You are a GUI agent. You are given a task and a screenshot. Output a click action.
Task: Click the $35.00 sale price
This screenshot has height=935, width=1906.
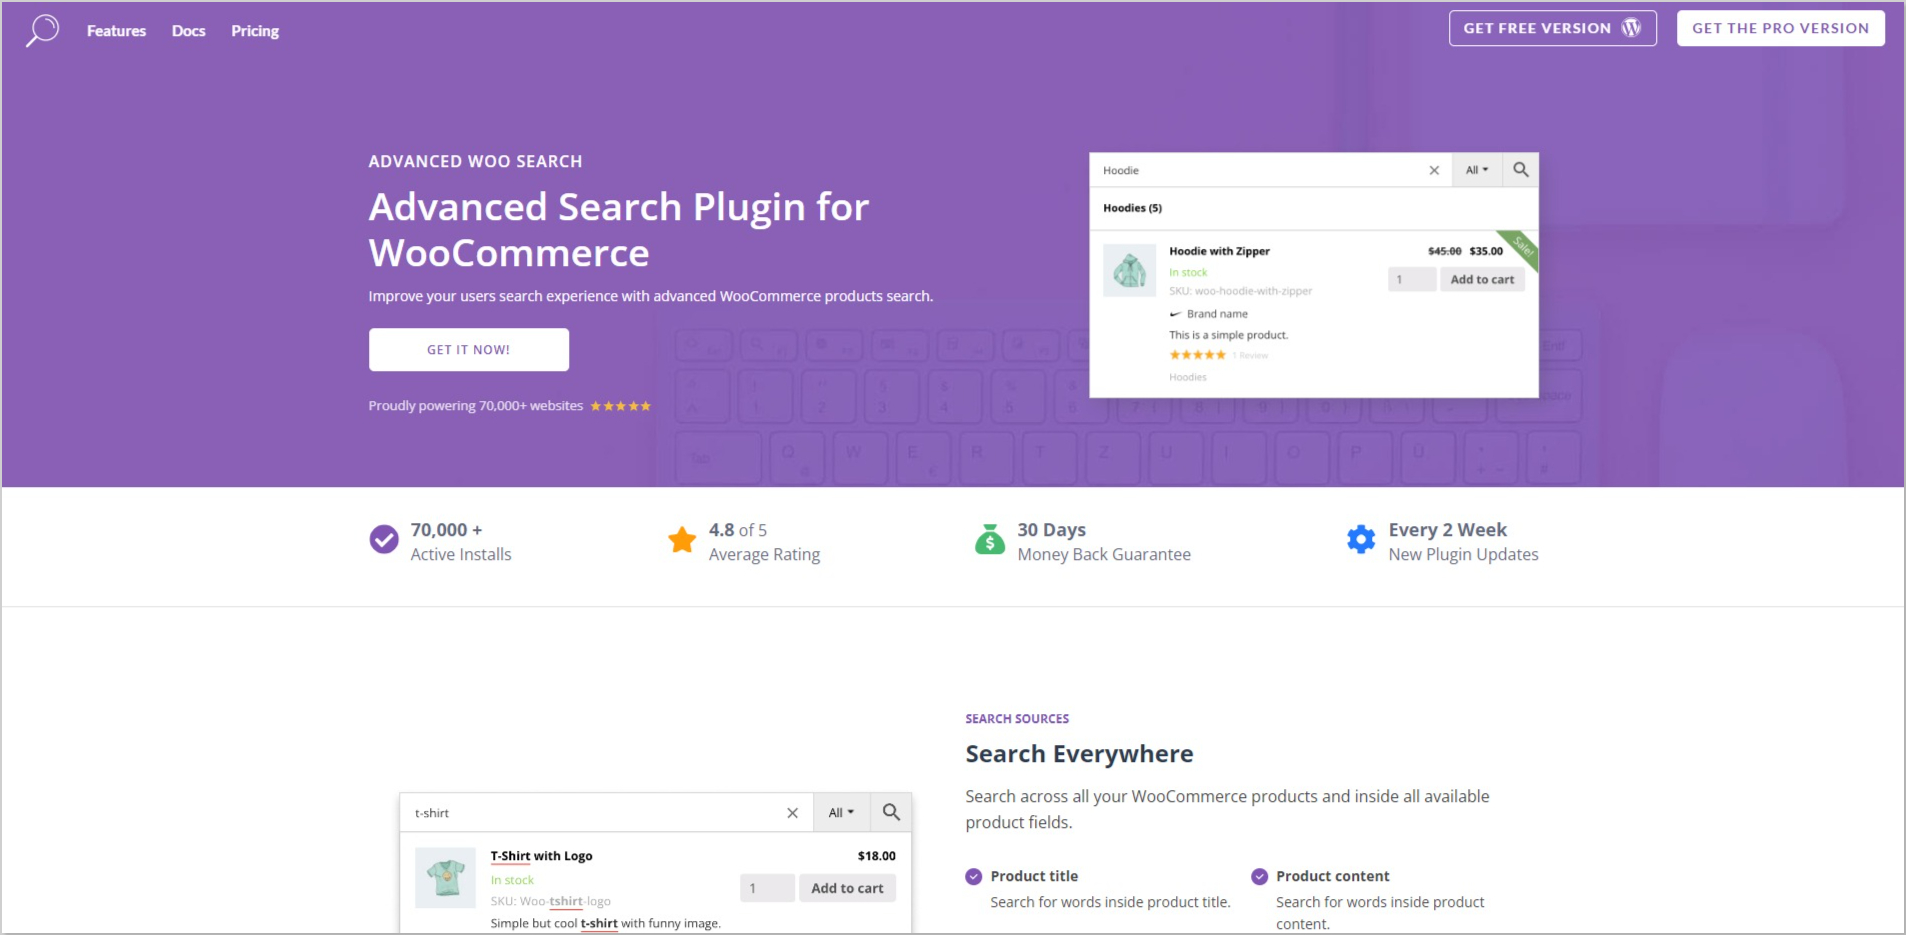[1486, 251]
